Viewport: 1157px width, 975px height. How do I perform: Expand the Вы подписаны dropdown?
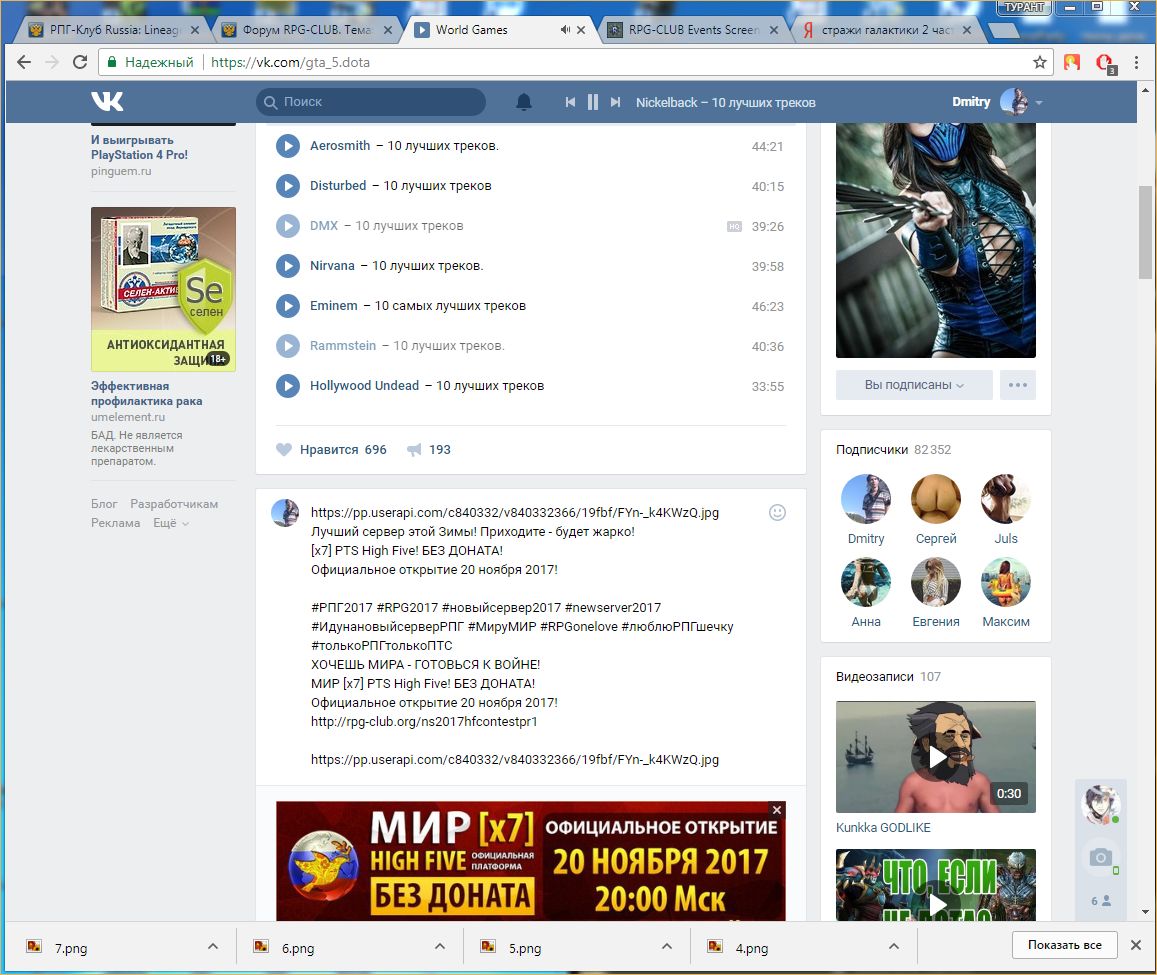(914, 385)
